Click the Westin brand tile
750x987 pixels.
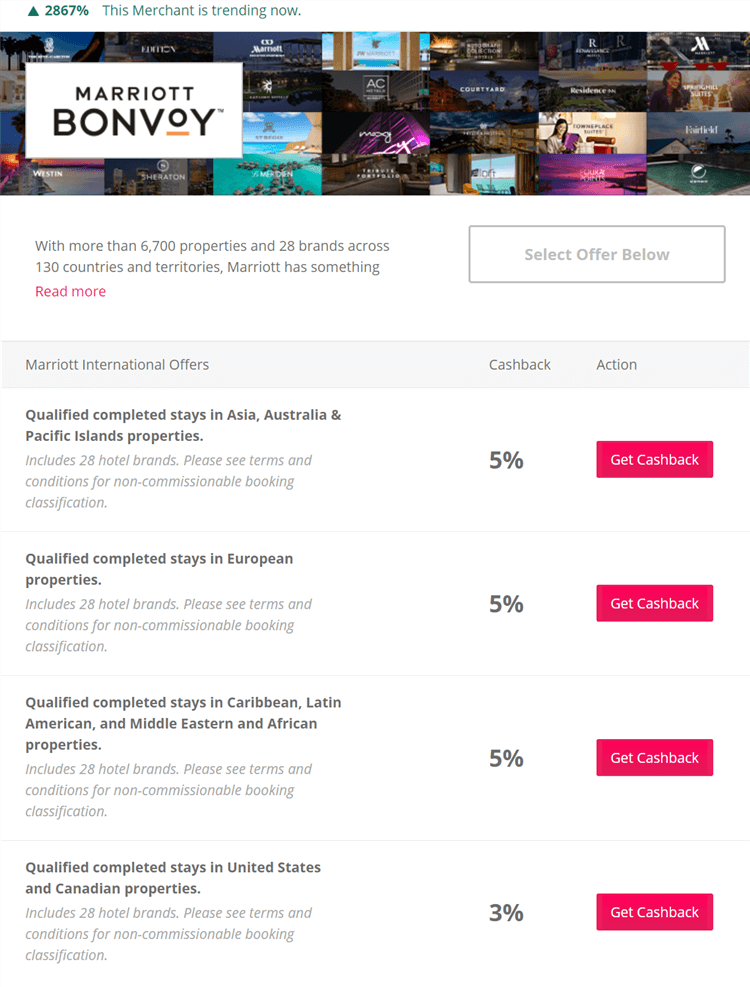tap(50, 174)
